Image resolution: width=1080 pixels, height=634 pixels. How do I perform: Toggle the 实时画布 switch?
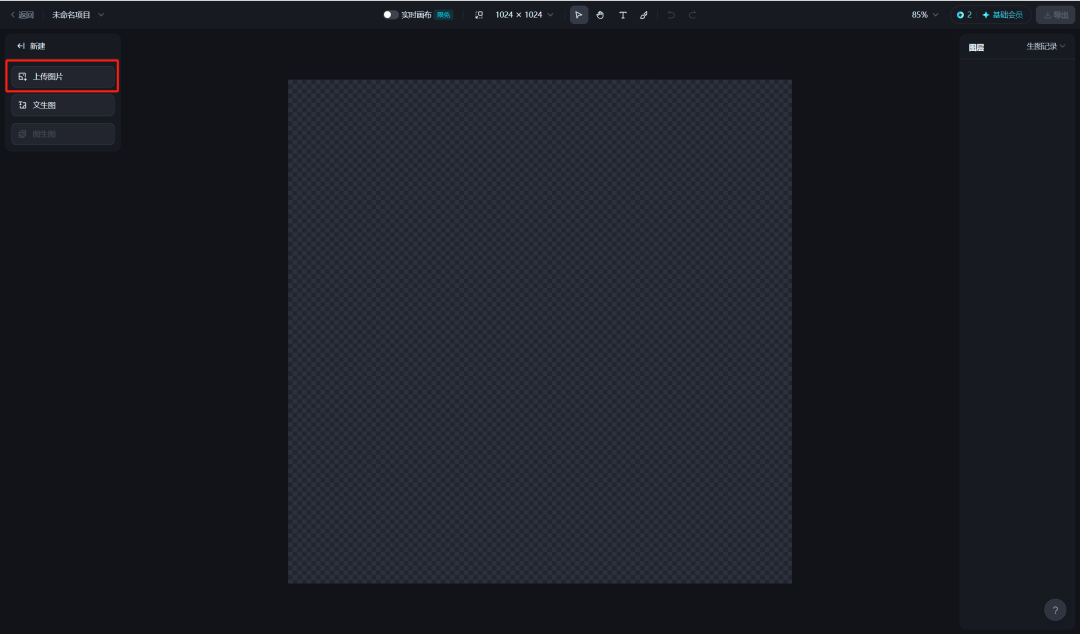[x=390, y=15]
